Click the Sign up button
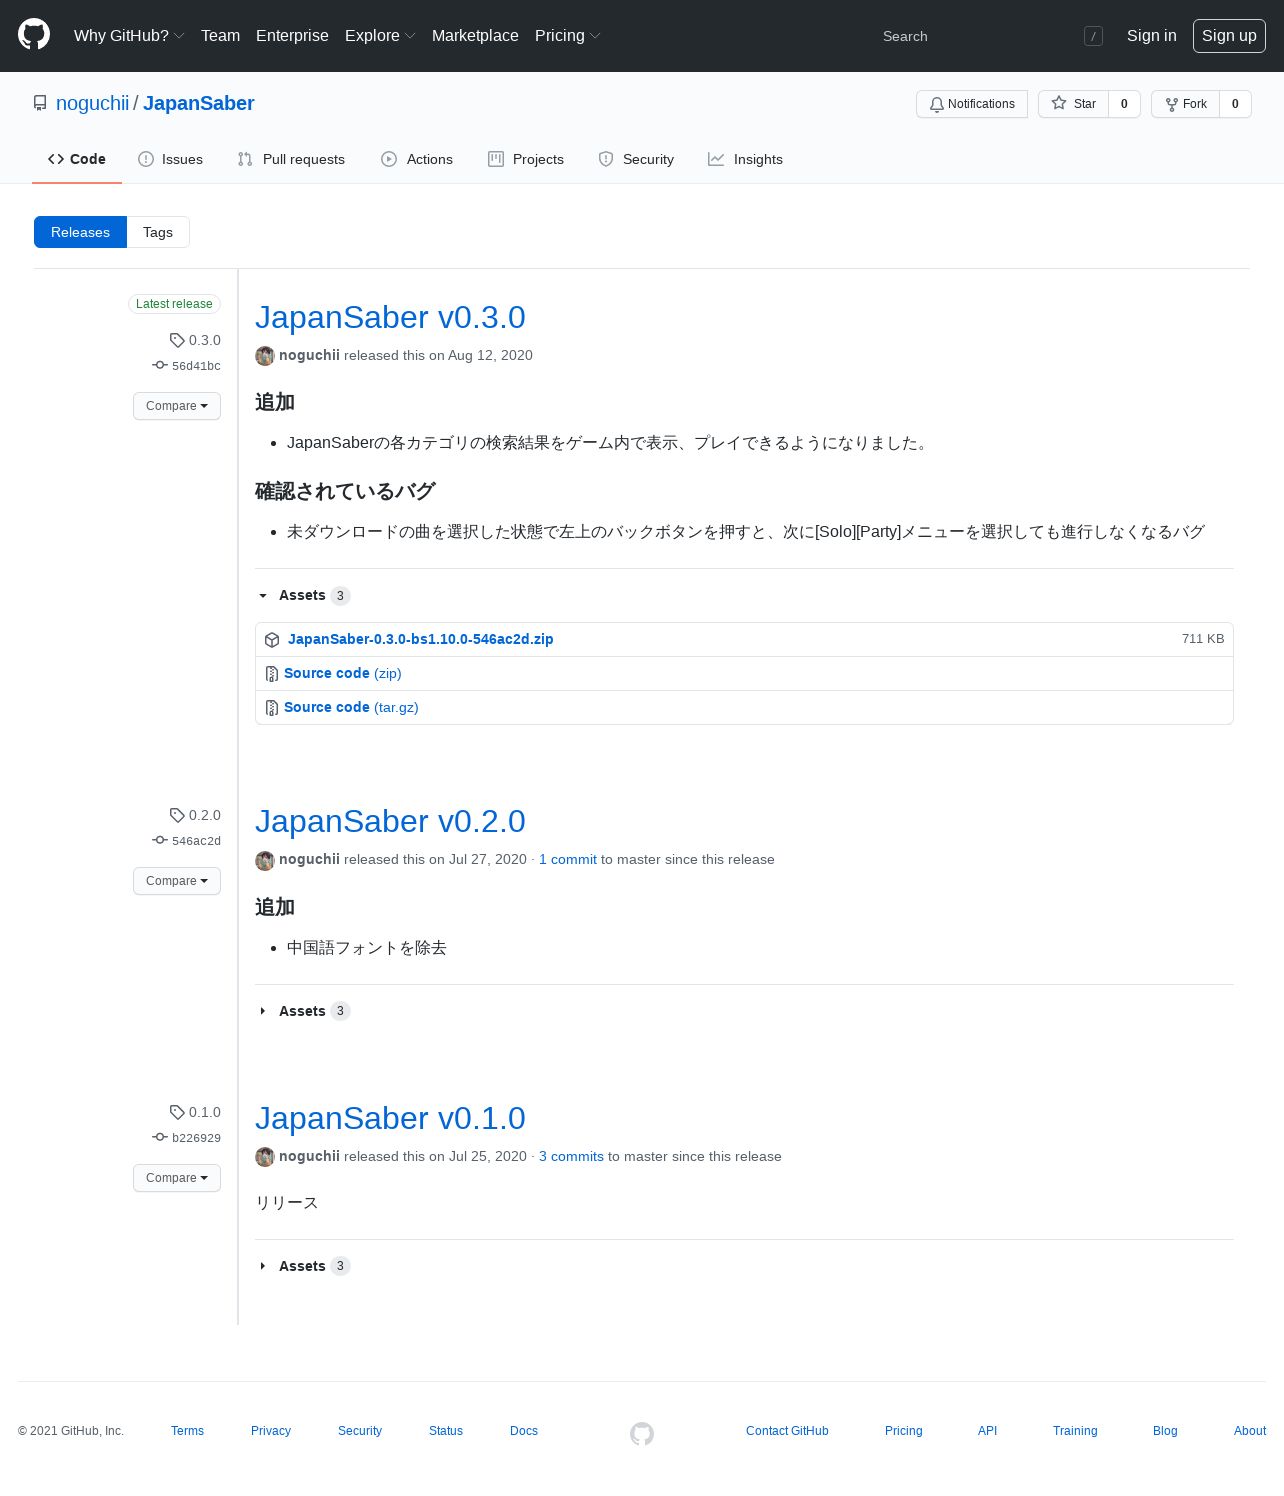Image resolution: width=1284 pixels, height=1496 pixels. coord(1229,35)
